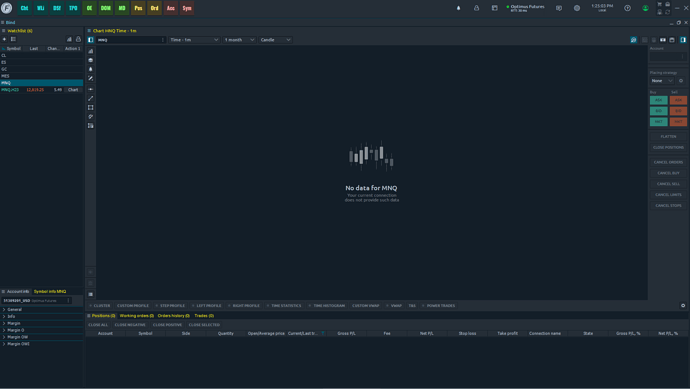Add symbol with Watchlist plus icon

pyautogui.click(x=4, y=39)
